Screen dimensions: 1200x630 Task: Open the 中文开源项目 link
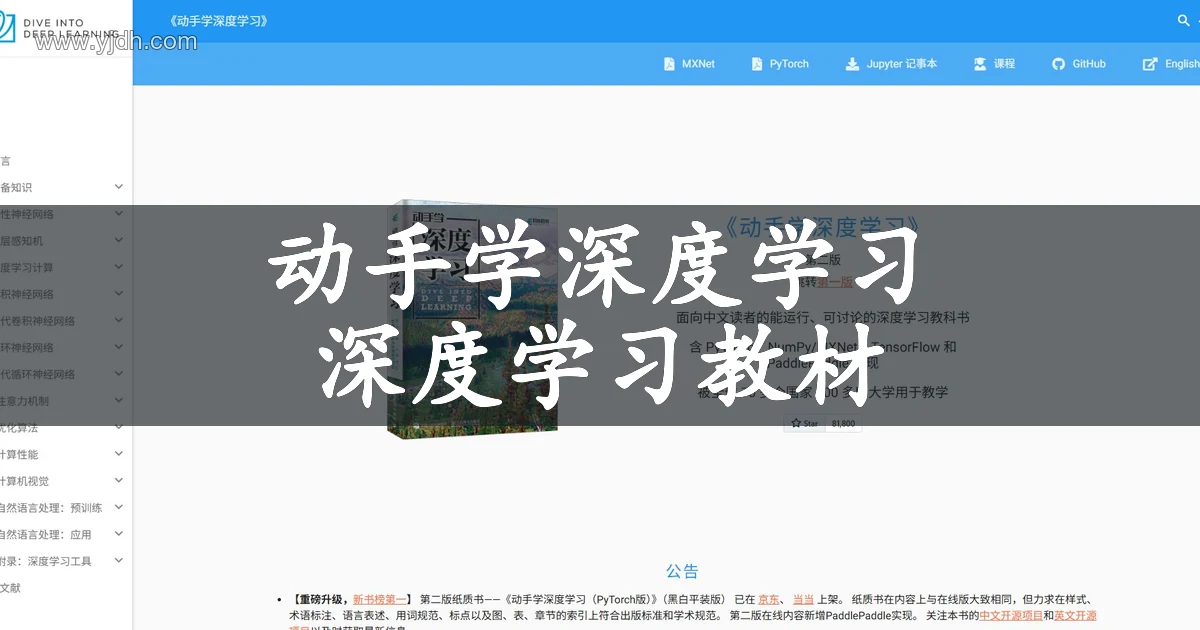tap(1011, 616)
